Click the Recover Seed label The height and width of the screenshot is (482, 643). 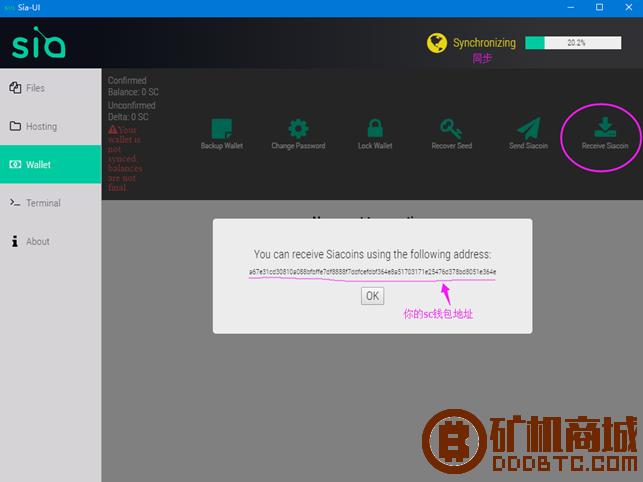451,146
